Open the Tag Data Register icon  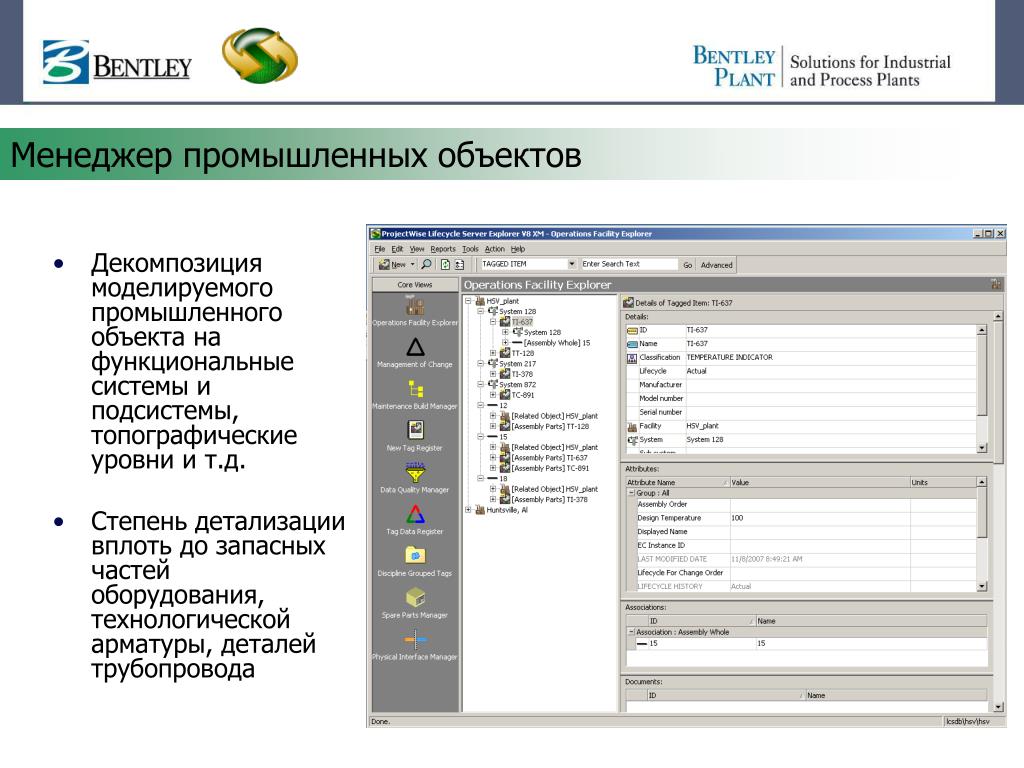pyautogui.click(x=415, y=514)
